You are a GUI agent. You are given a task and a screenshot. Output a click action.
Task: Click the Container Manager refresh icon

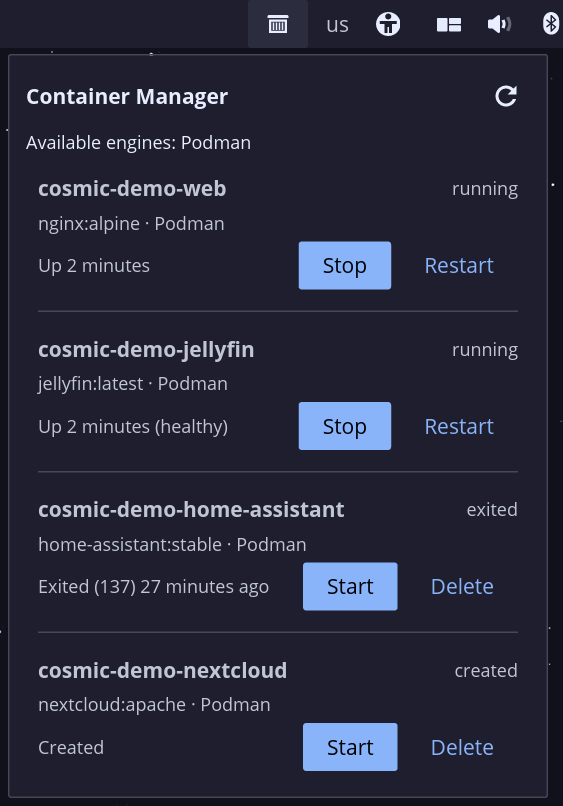tap(506, 96)
